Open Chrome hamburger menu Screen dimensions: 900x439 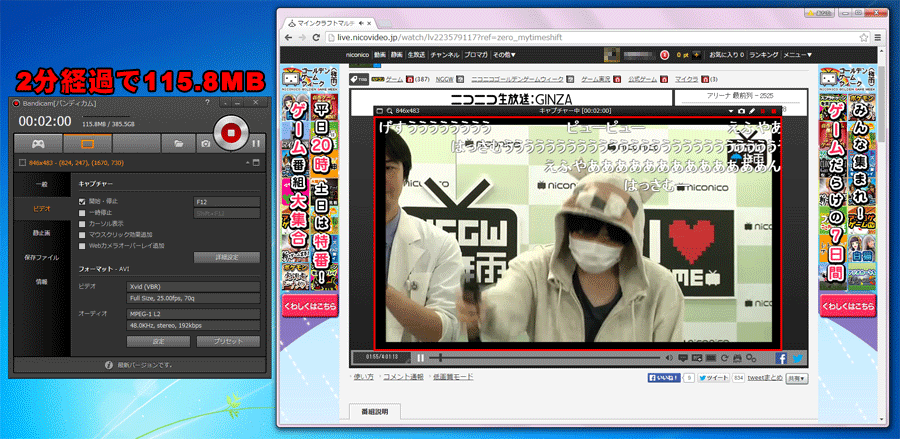pos(878,38)
